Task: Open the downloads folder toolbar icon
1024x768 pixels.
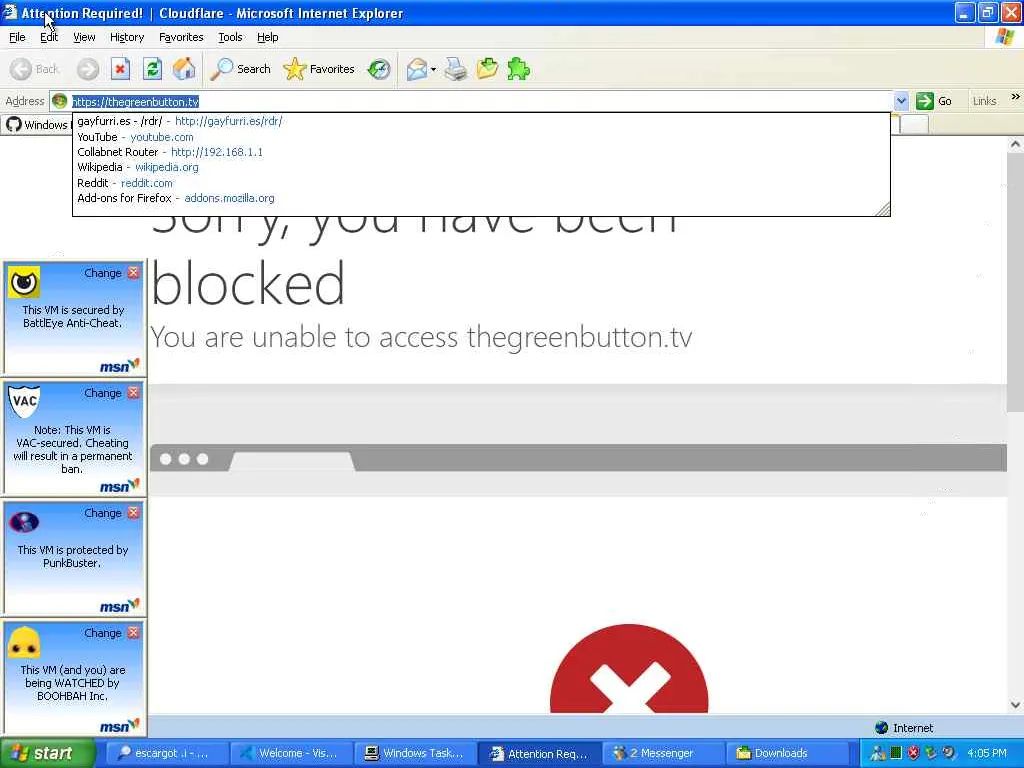Action: (487, 69)
